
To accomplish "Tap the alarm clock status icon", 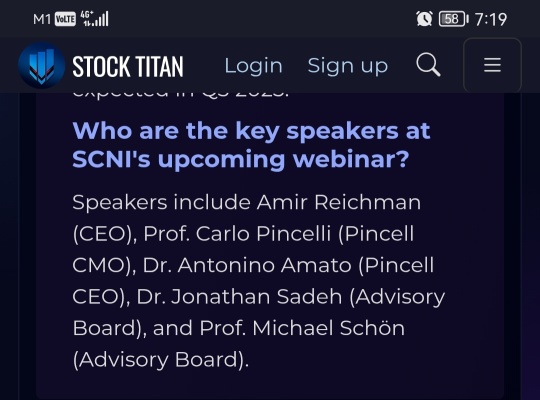I will coord(424,19).
